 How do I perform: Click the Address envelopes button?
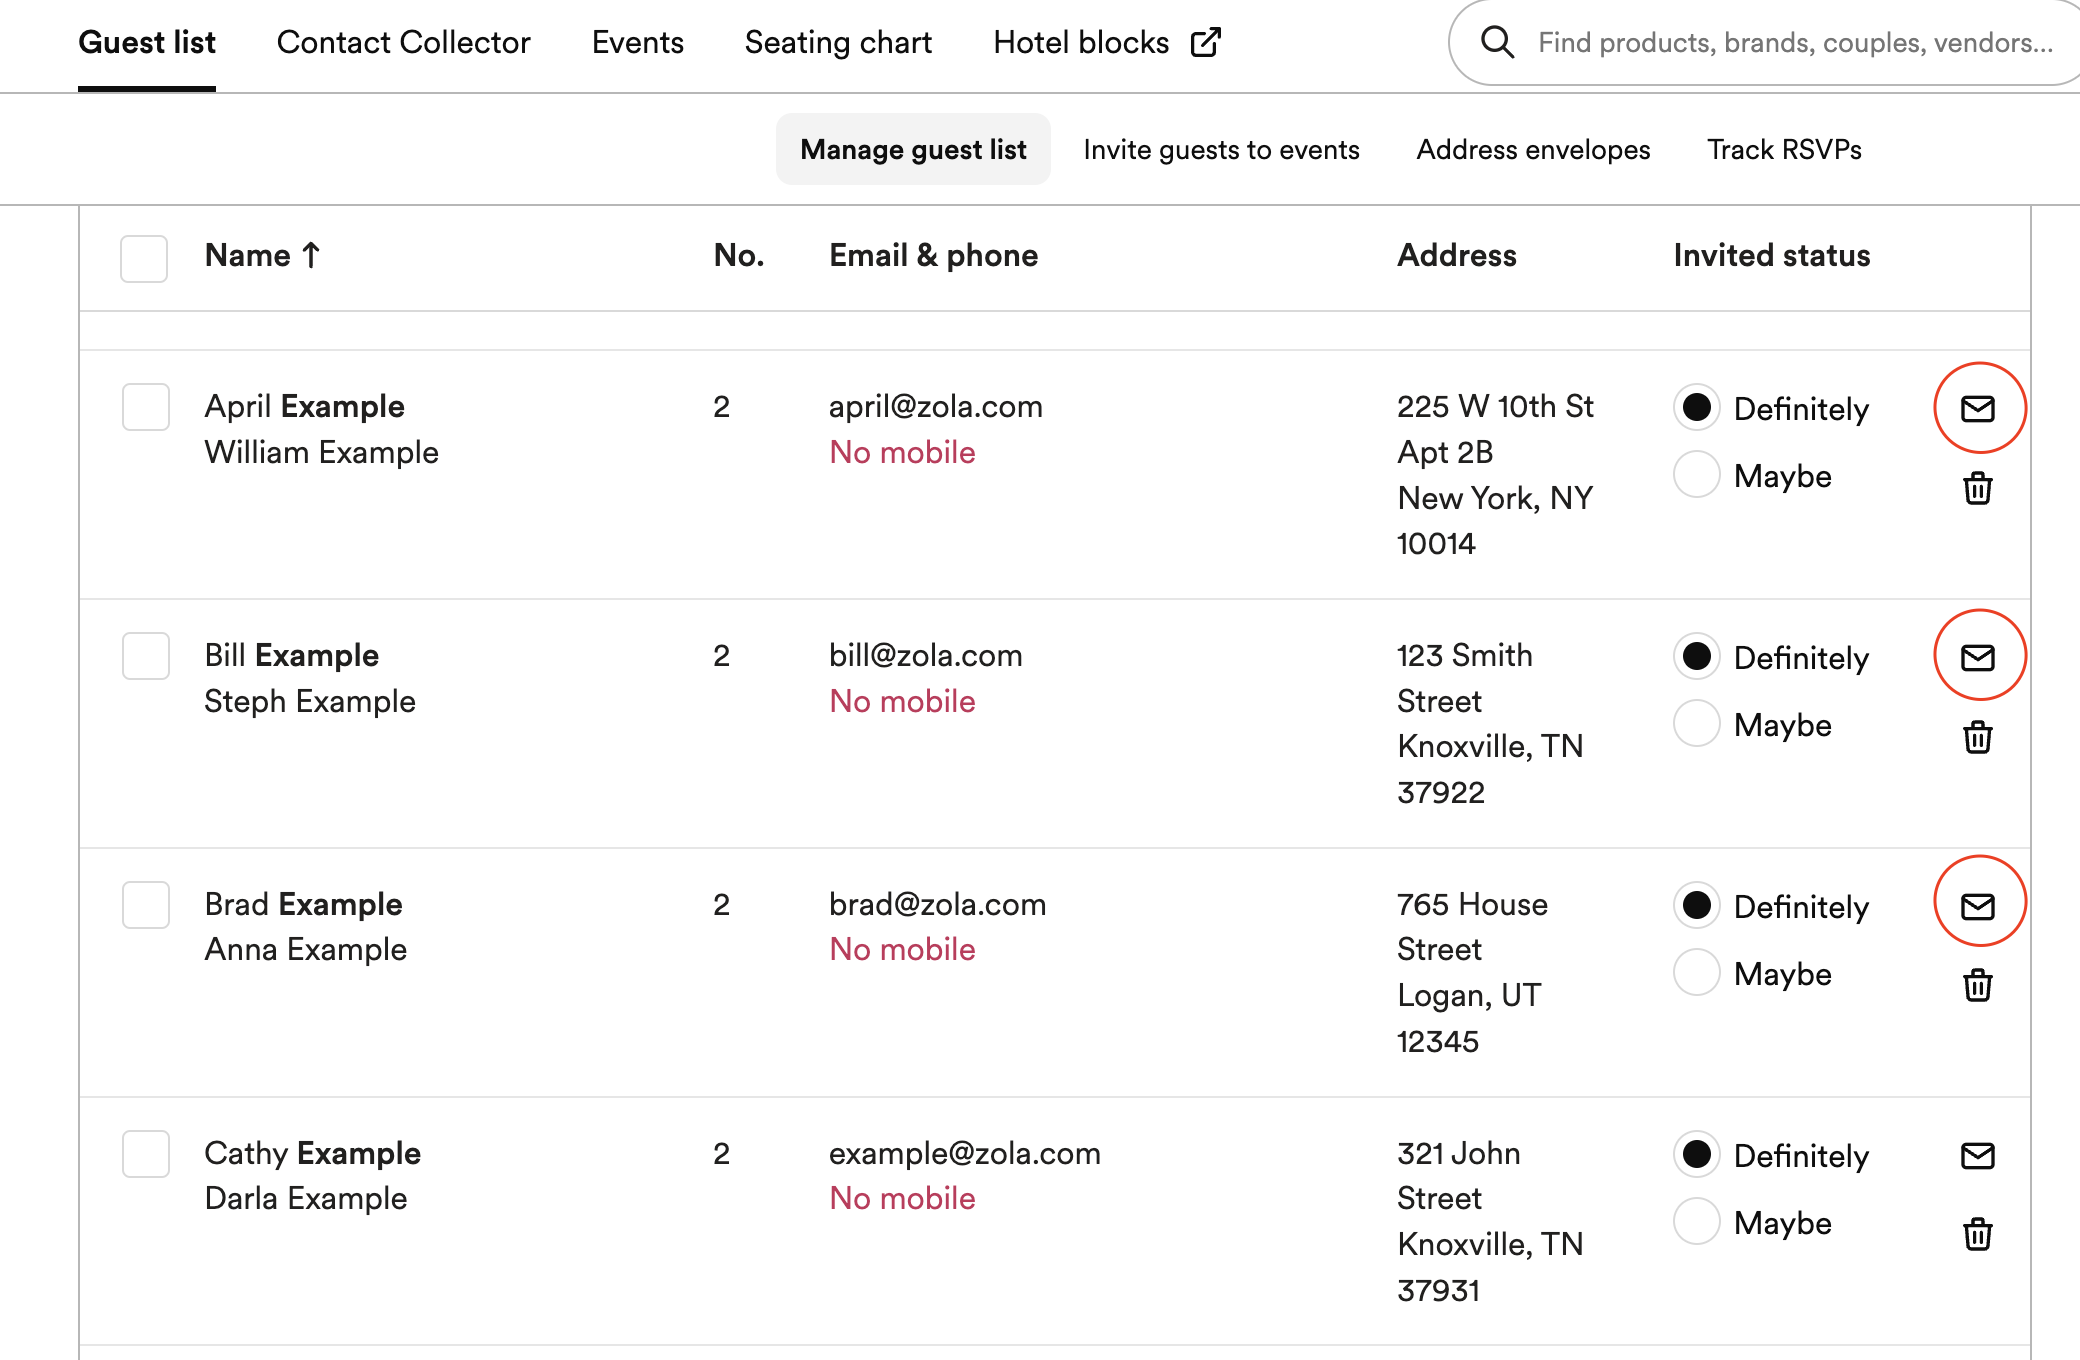click(1532, 149)
